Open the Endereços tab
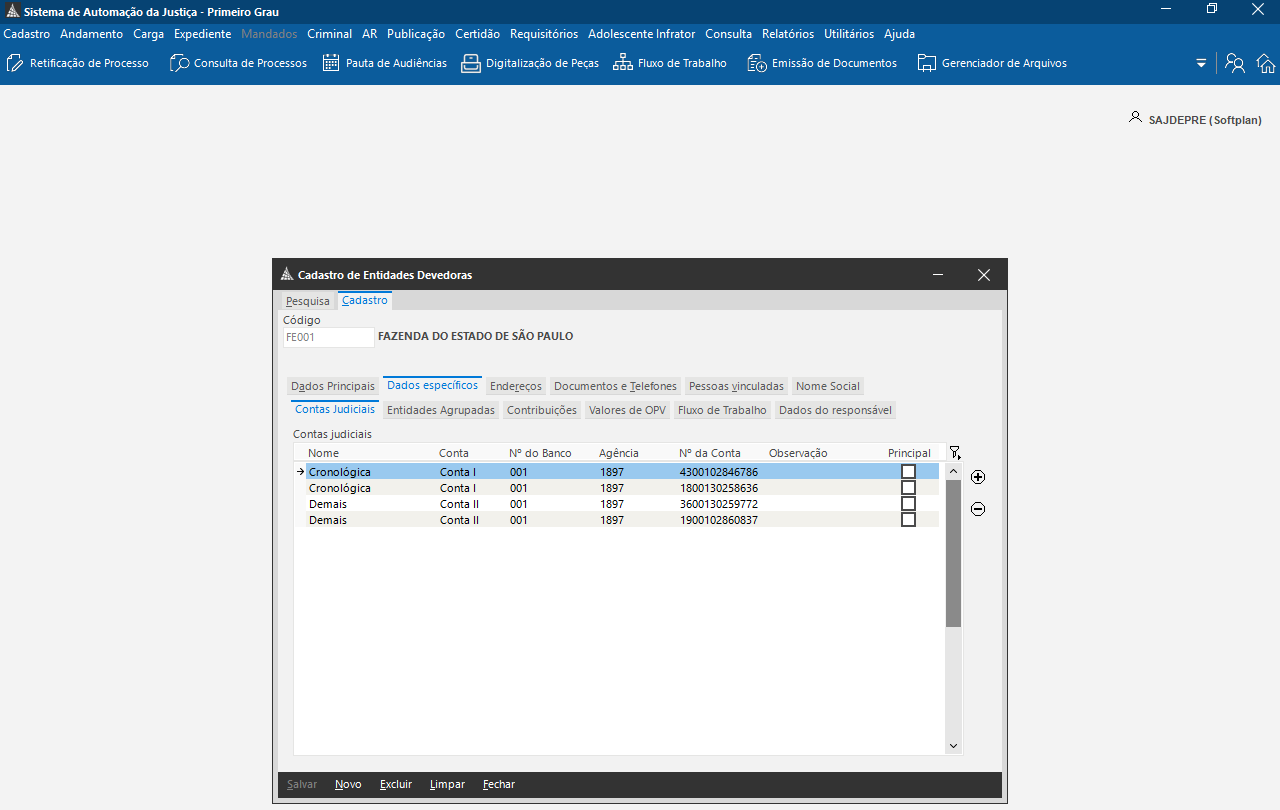 (516, 386)
